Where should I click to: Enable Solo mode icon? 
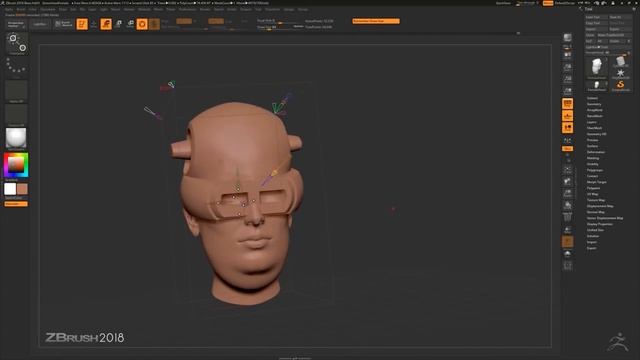(x=567, y=254)
